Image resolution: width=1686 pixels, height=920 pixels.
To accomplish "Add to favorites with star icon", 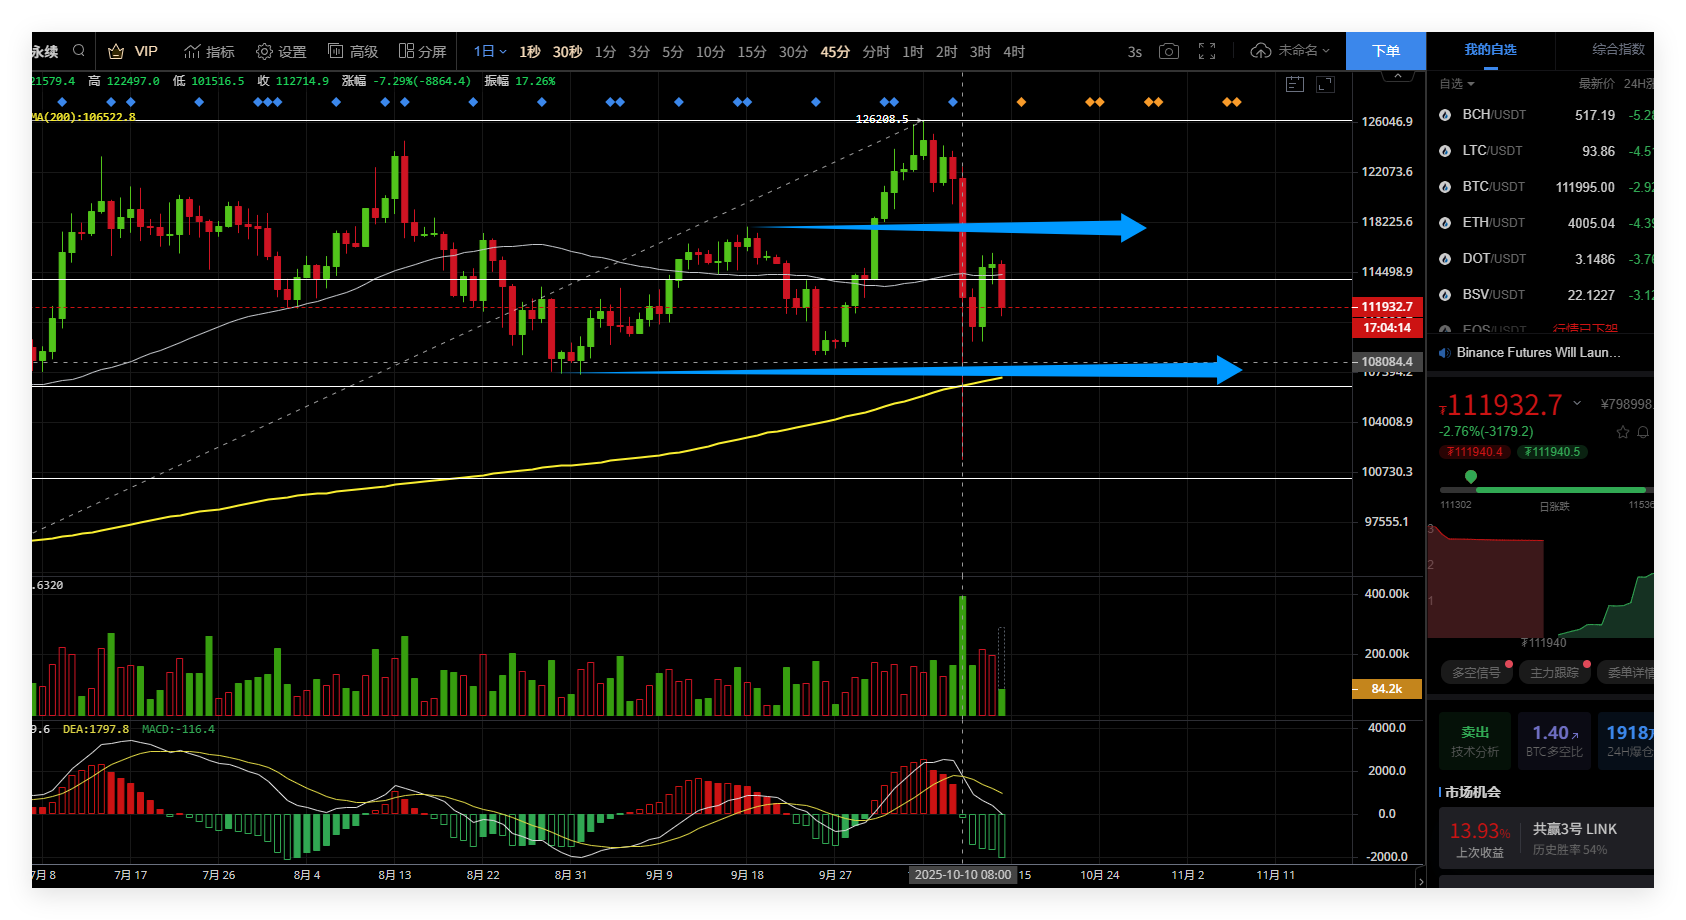I will pyautogui.click(x=1622, y=432).
